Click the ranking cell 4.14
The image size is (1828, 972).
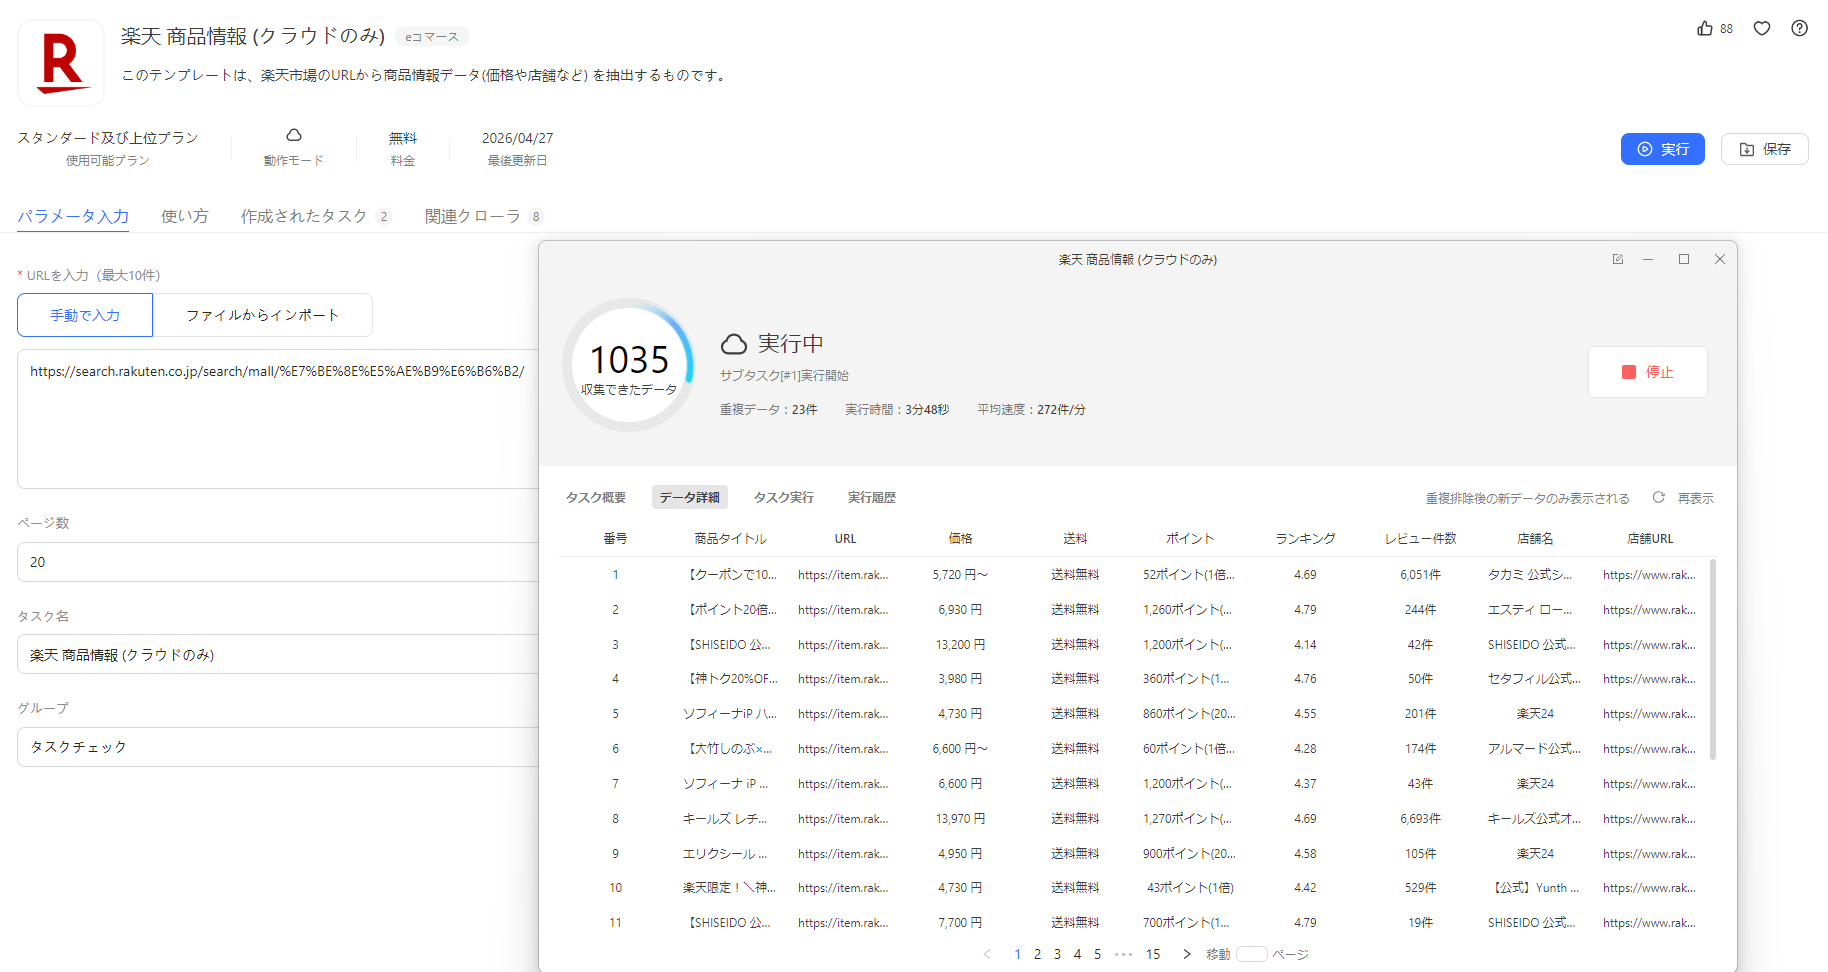click(1305, 645)
